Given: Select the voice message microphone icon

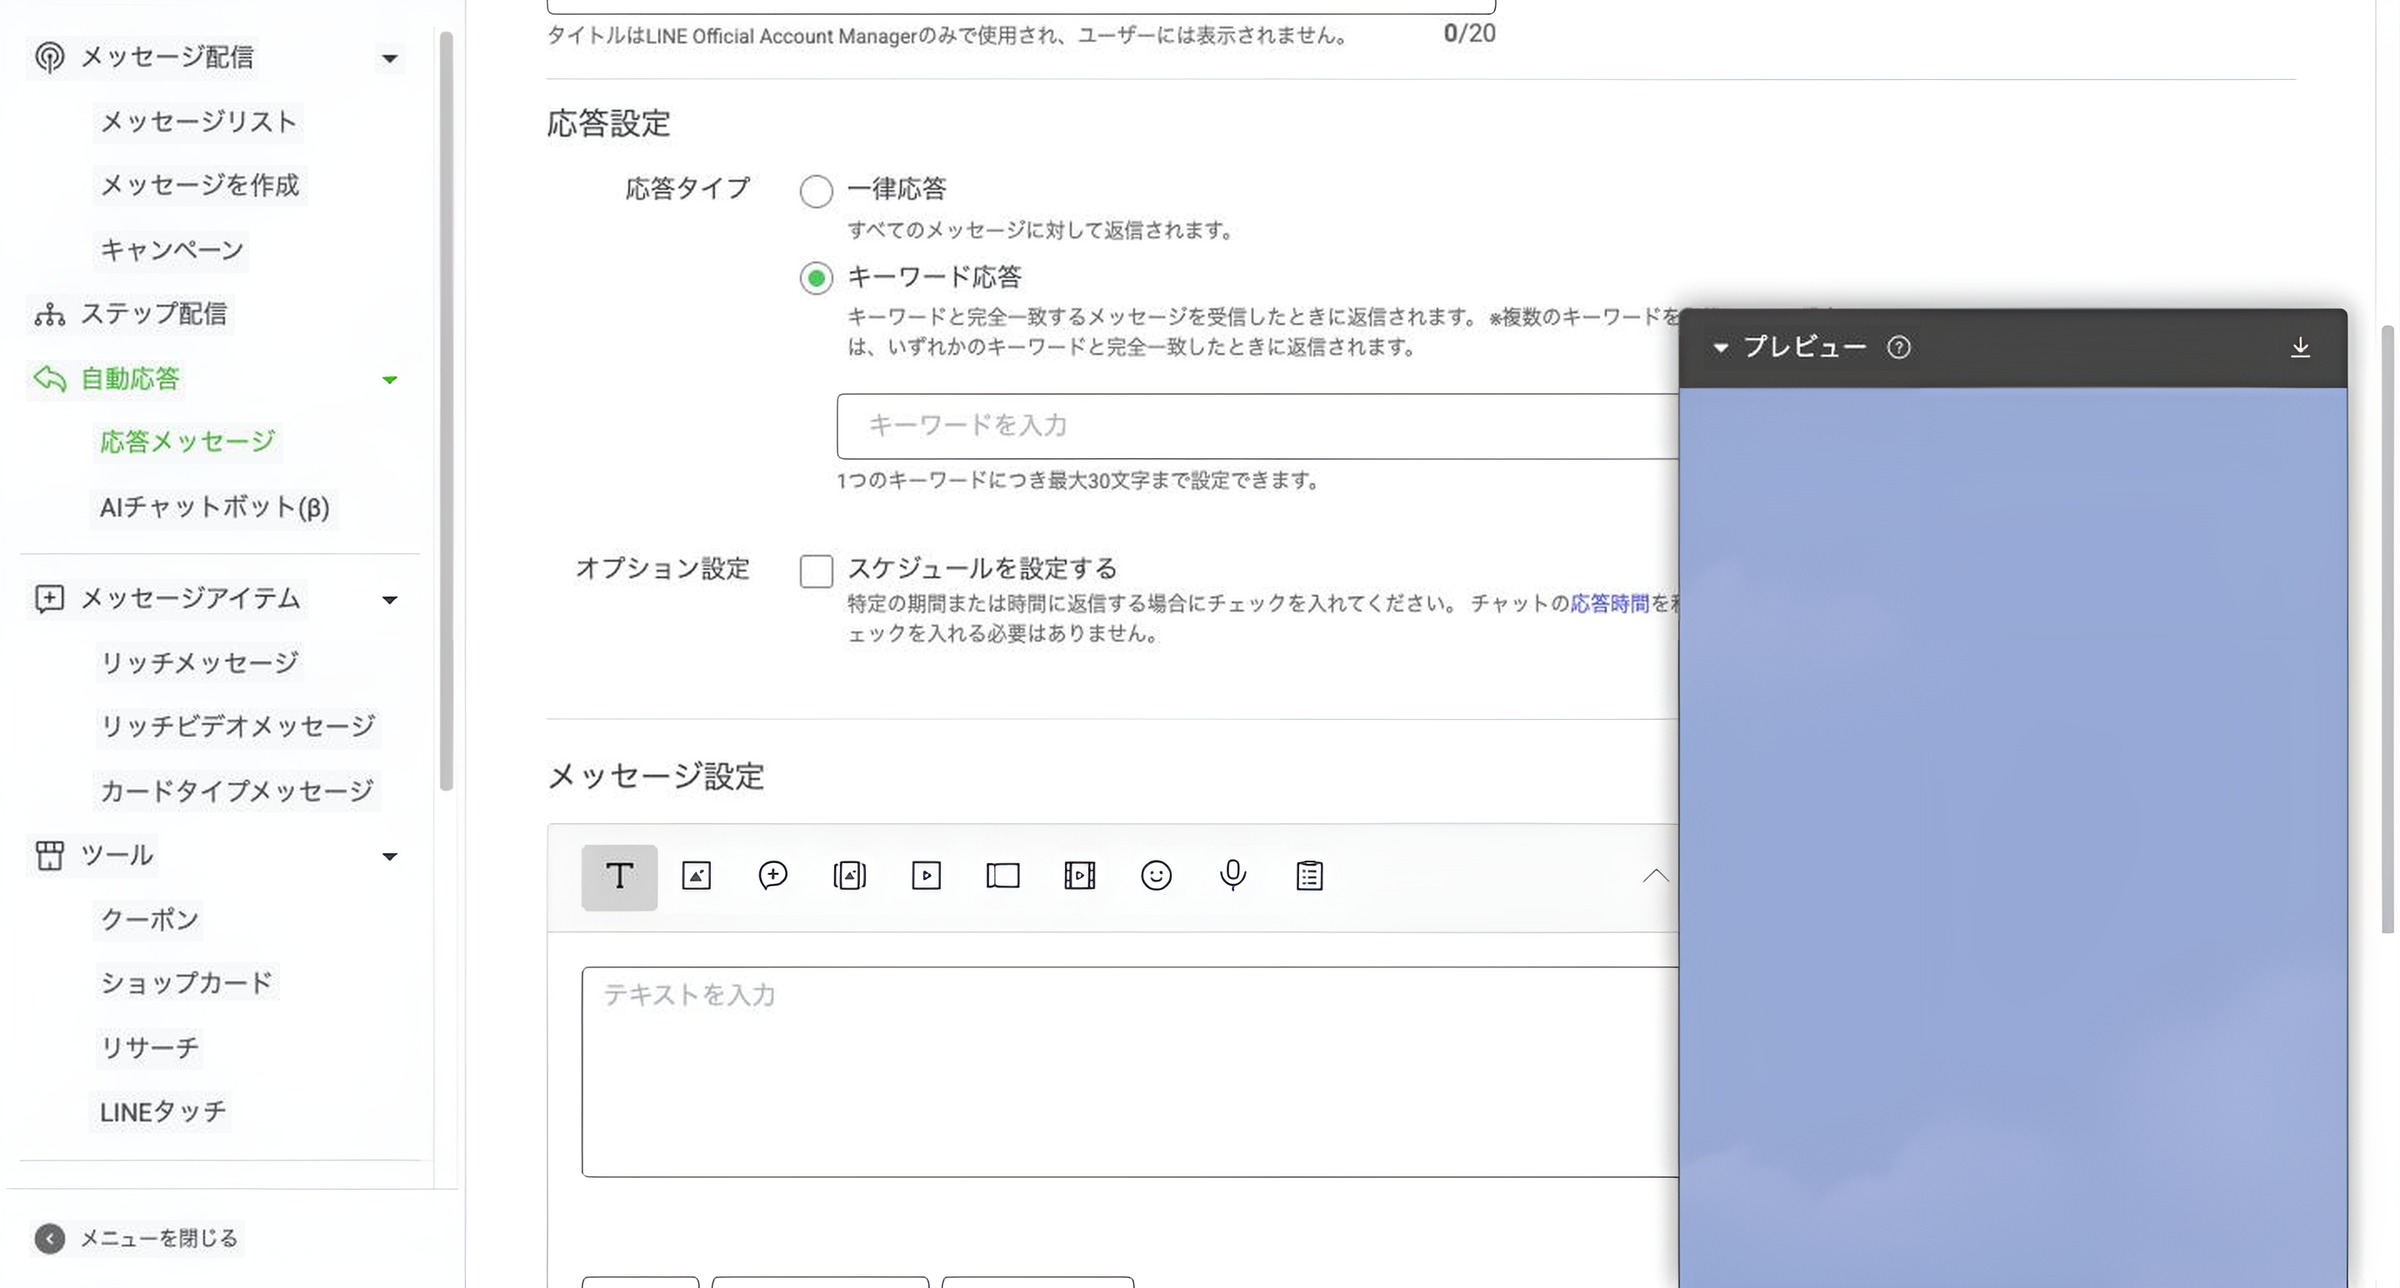Looking at the screenshot, I should 1233,876.
